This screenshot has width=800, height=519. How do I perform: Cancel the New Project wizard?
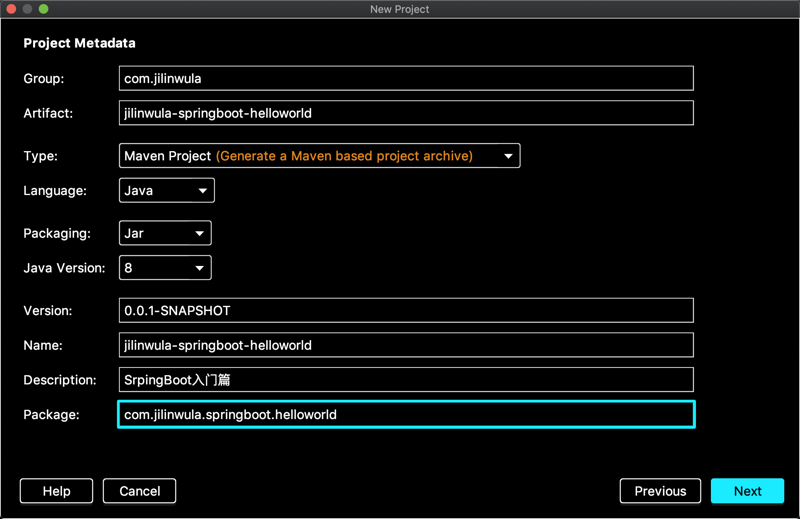click(140, 491)
